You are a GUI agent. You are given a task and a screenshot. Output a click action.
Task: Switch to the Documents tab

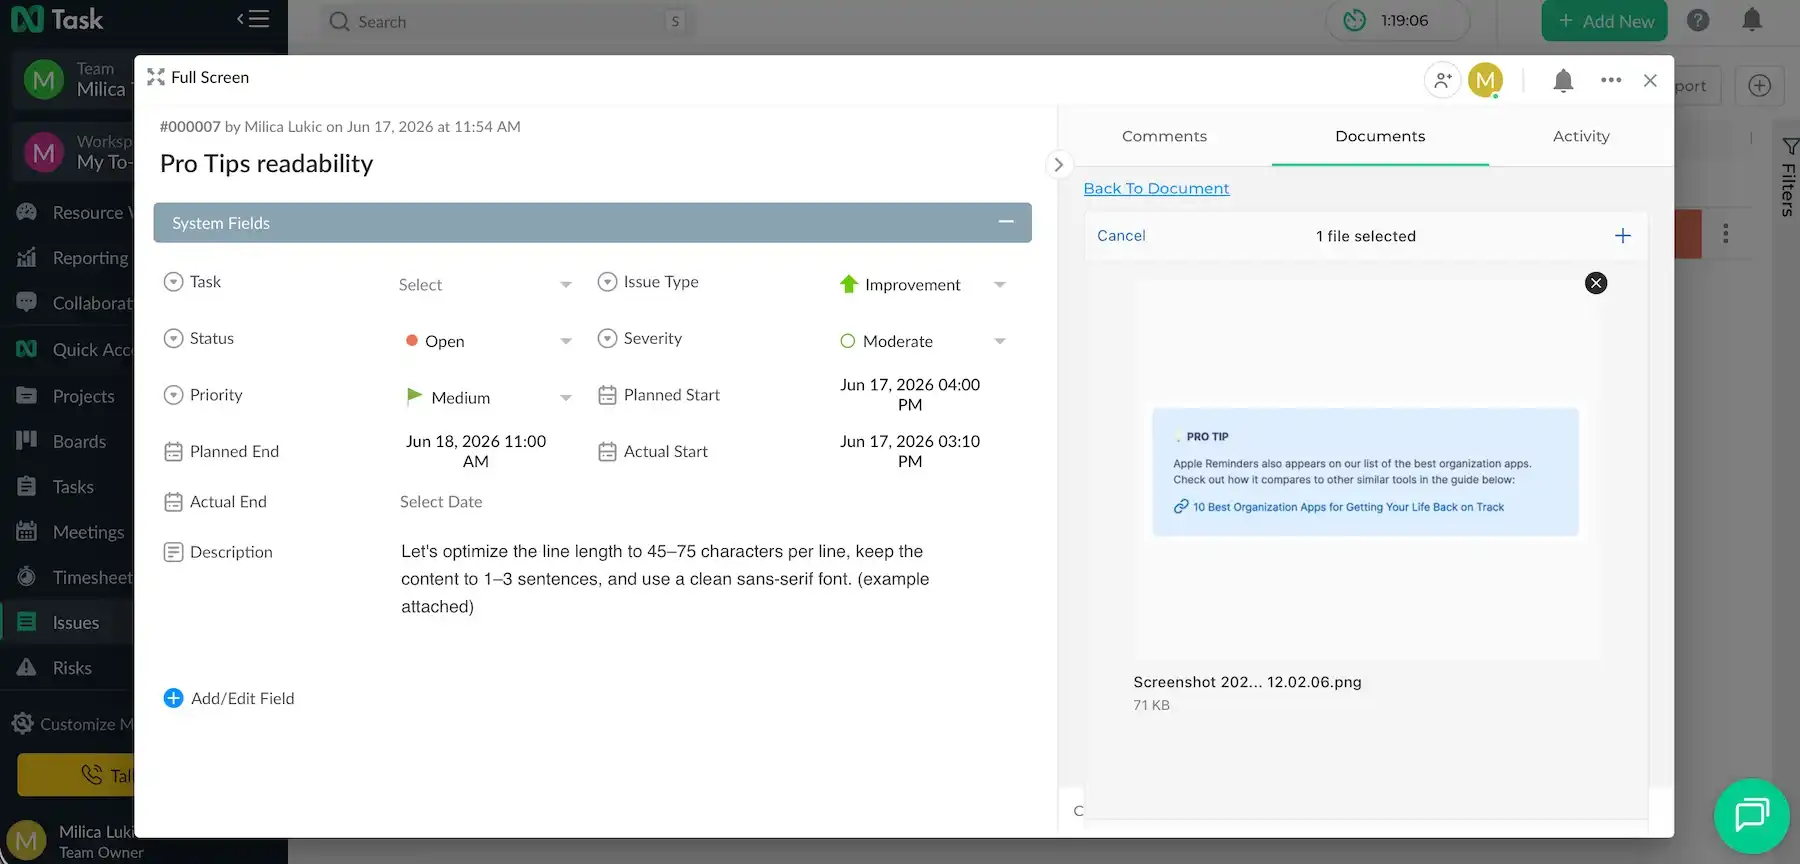coord(1380,136)
